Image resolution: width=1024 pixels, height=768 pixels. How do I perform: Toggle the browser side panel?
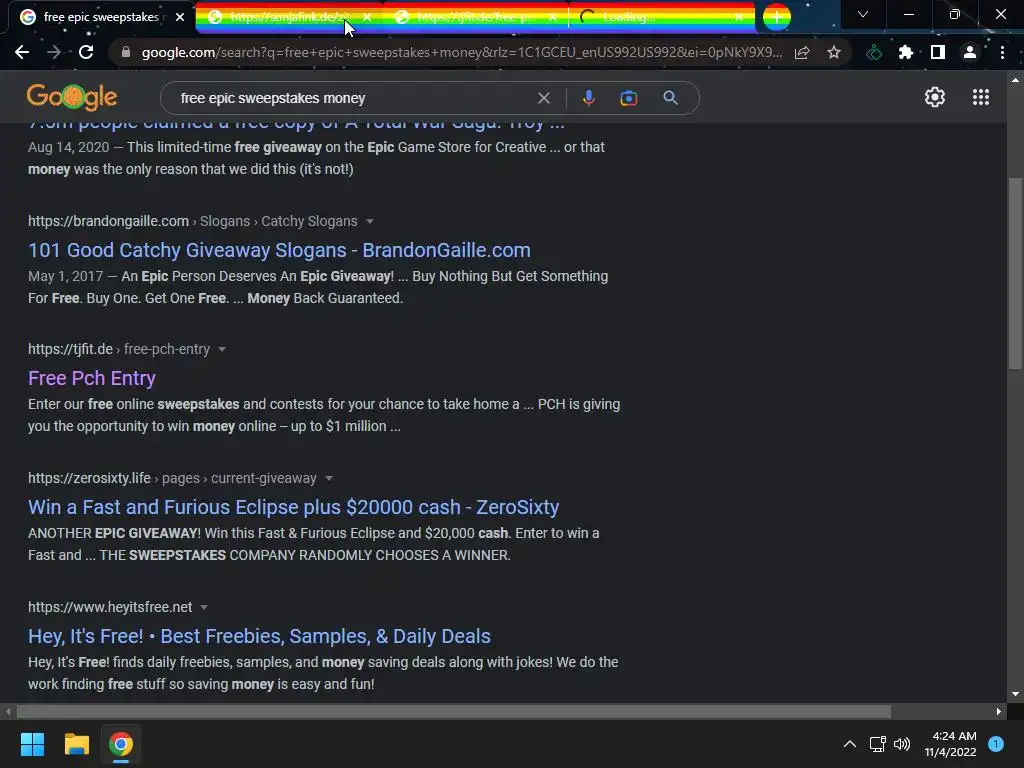click(x=938, y=52)
